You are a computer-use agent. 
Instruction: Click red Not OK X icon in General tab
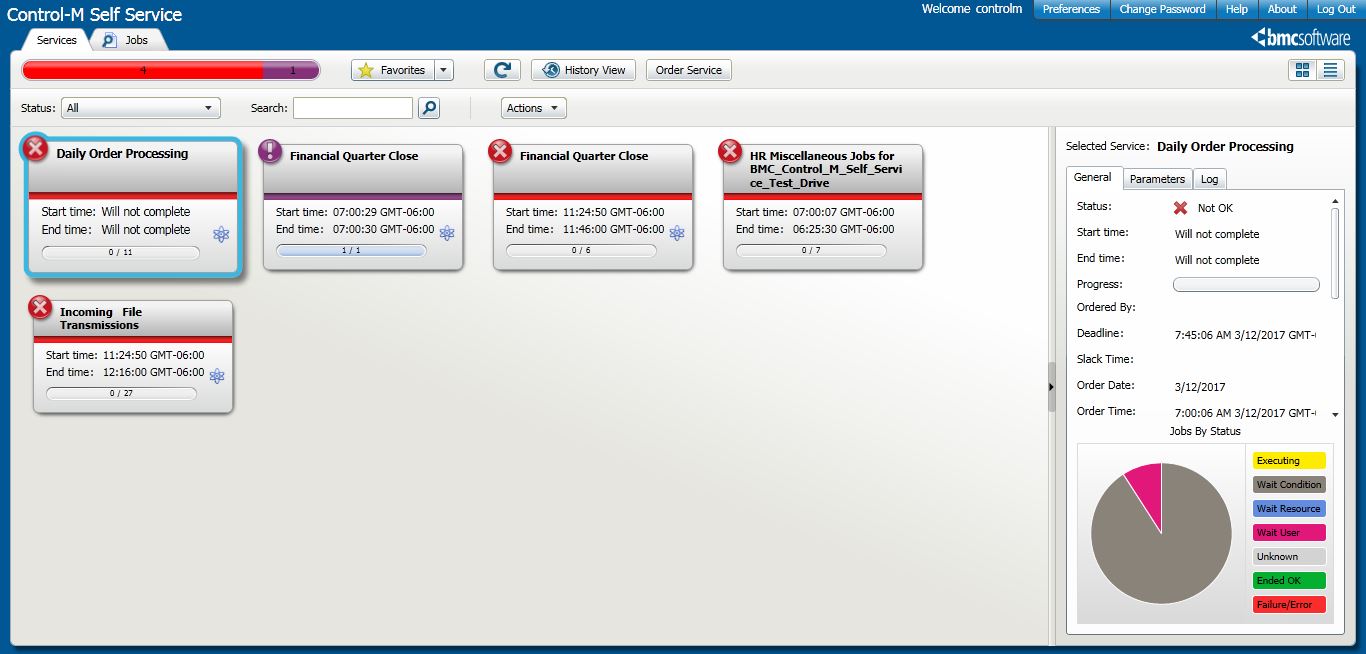(1180, 208)
